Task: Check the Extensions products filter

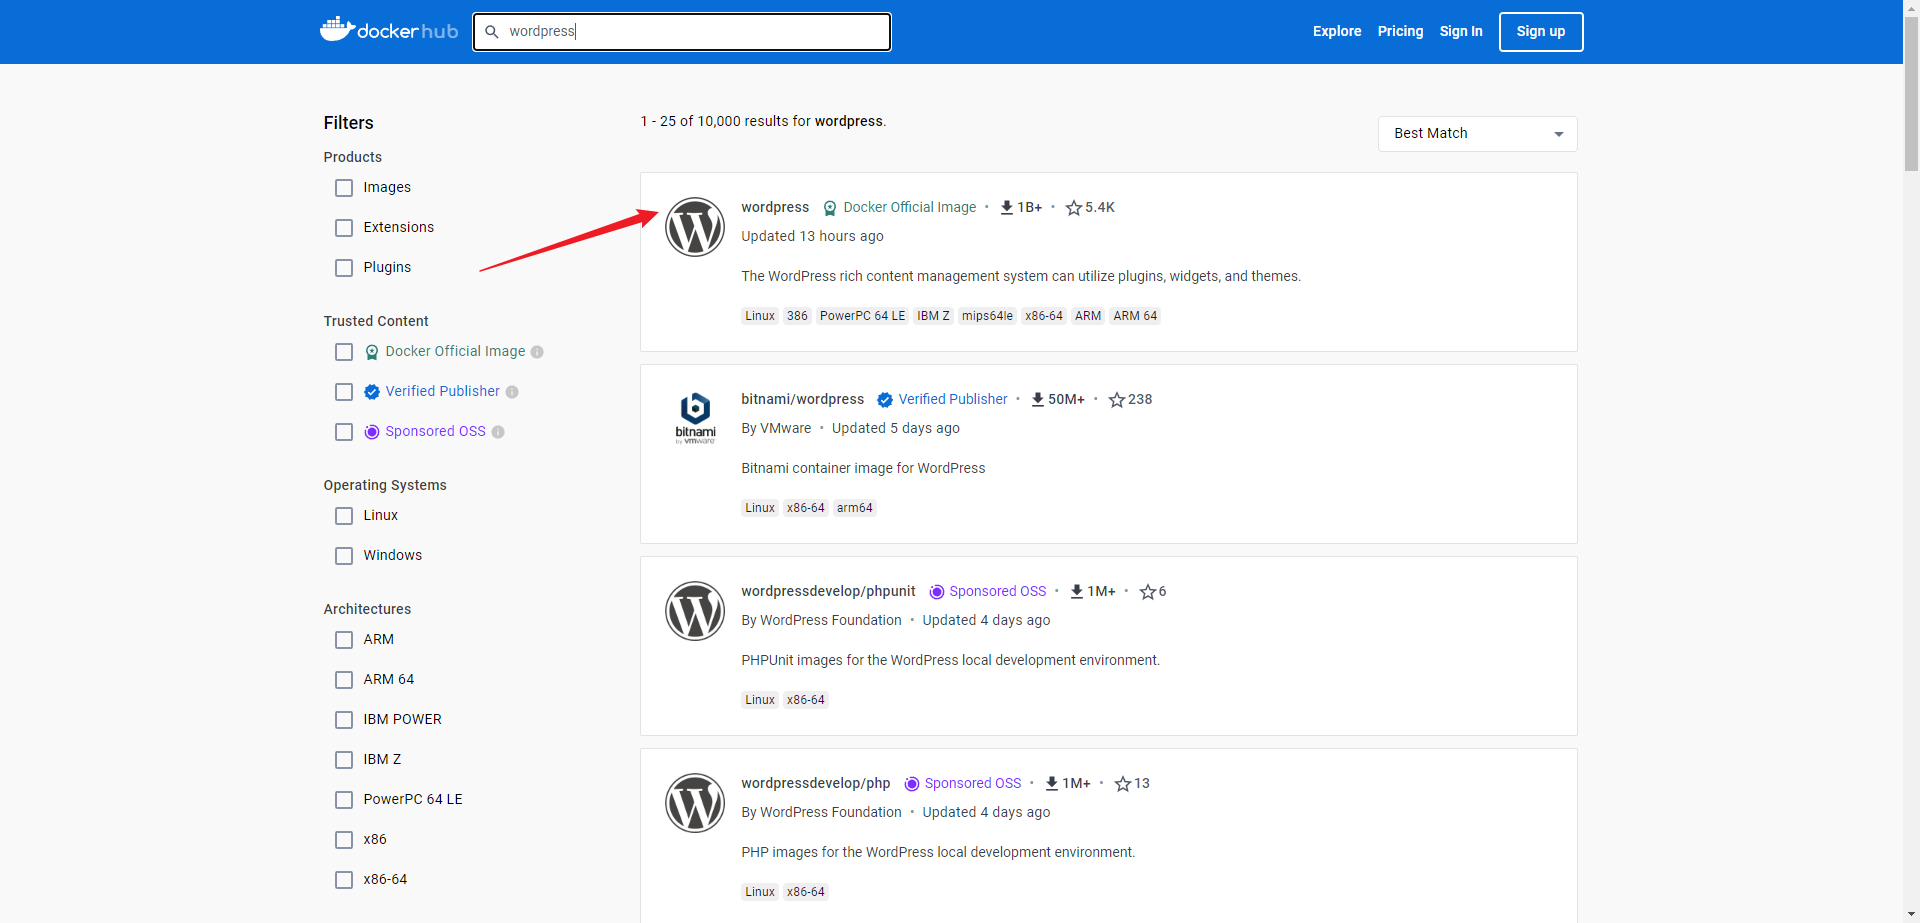Action: [344, 228]
